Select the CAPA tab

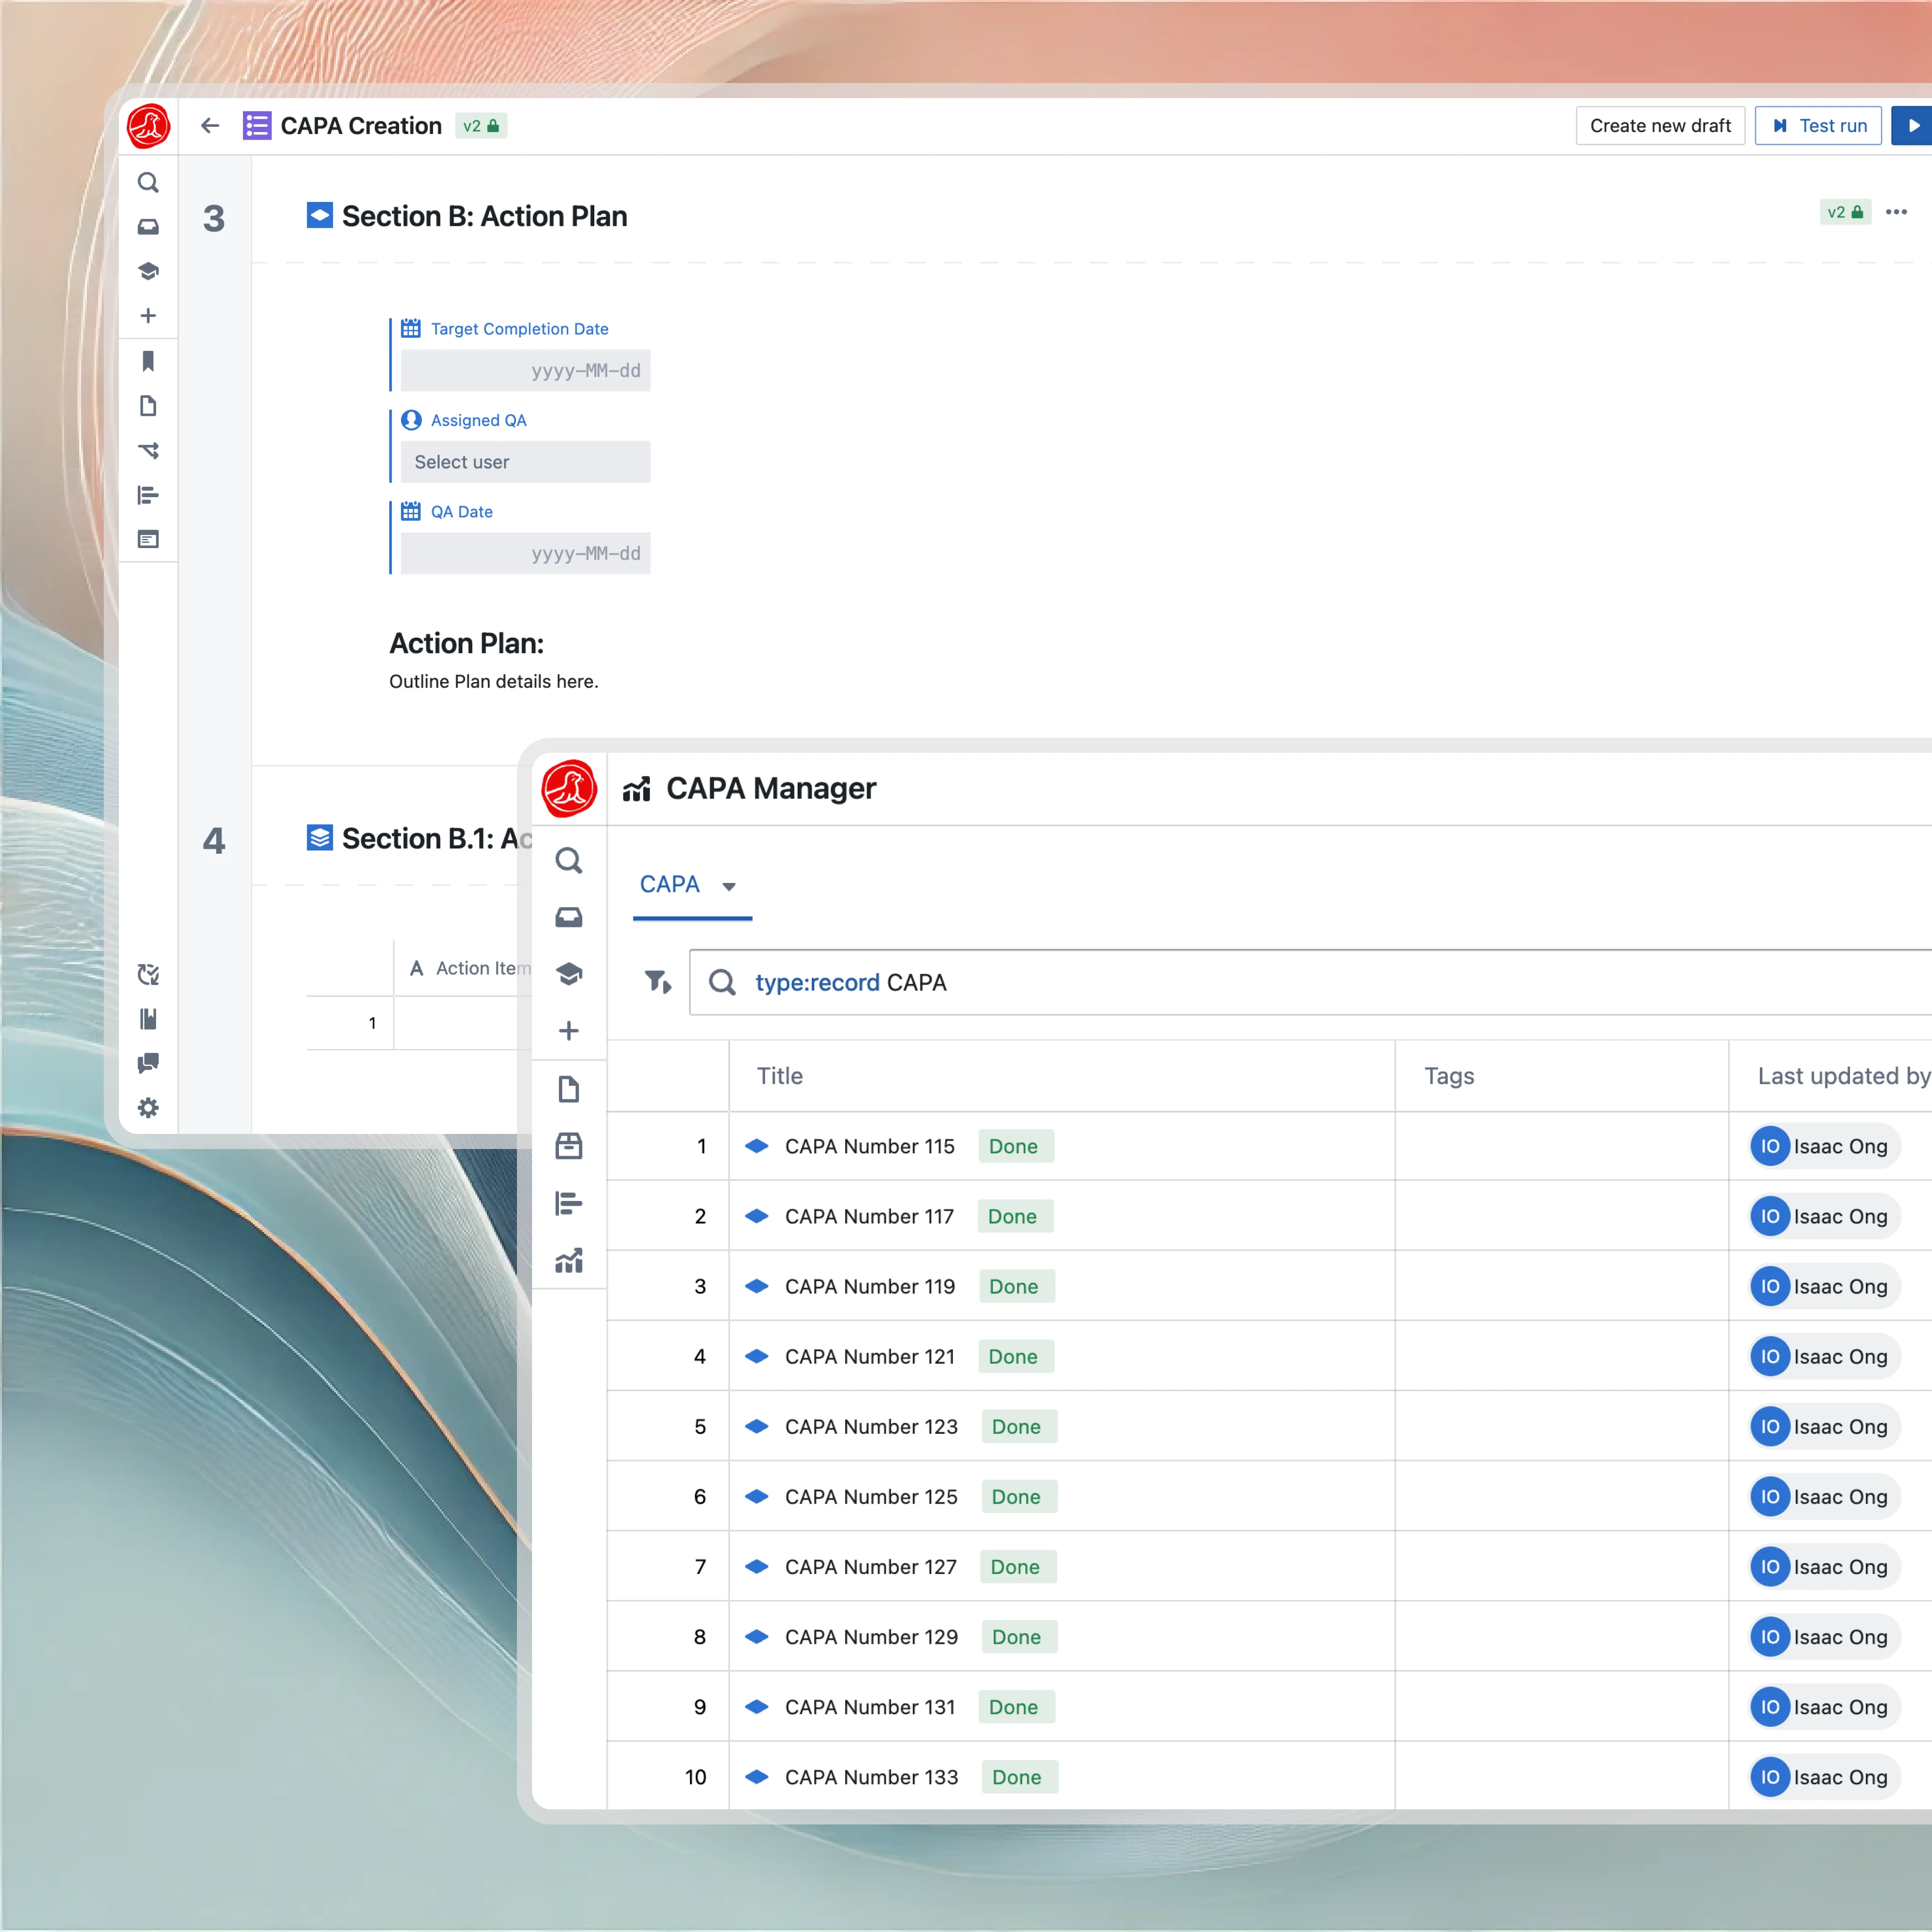pyautogui.click(x=670, y=885)
